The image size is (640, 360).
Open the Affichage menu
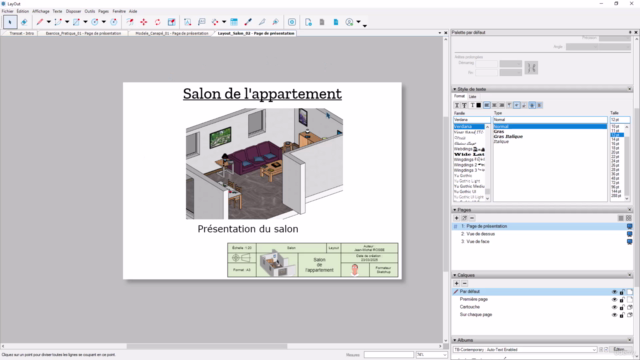point(41,11)
